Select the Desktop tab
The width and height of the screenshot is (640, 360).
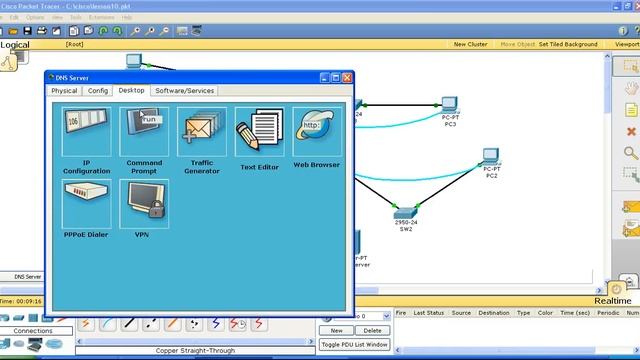coord(131,90)
